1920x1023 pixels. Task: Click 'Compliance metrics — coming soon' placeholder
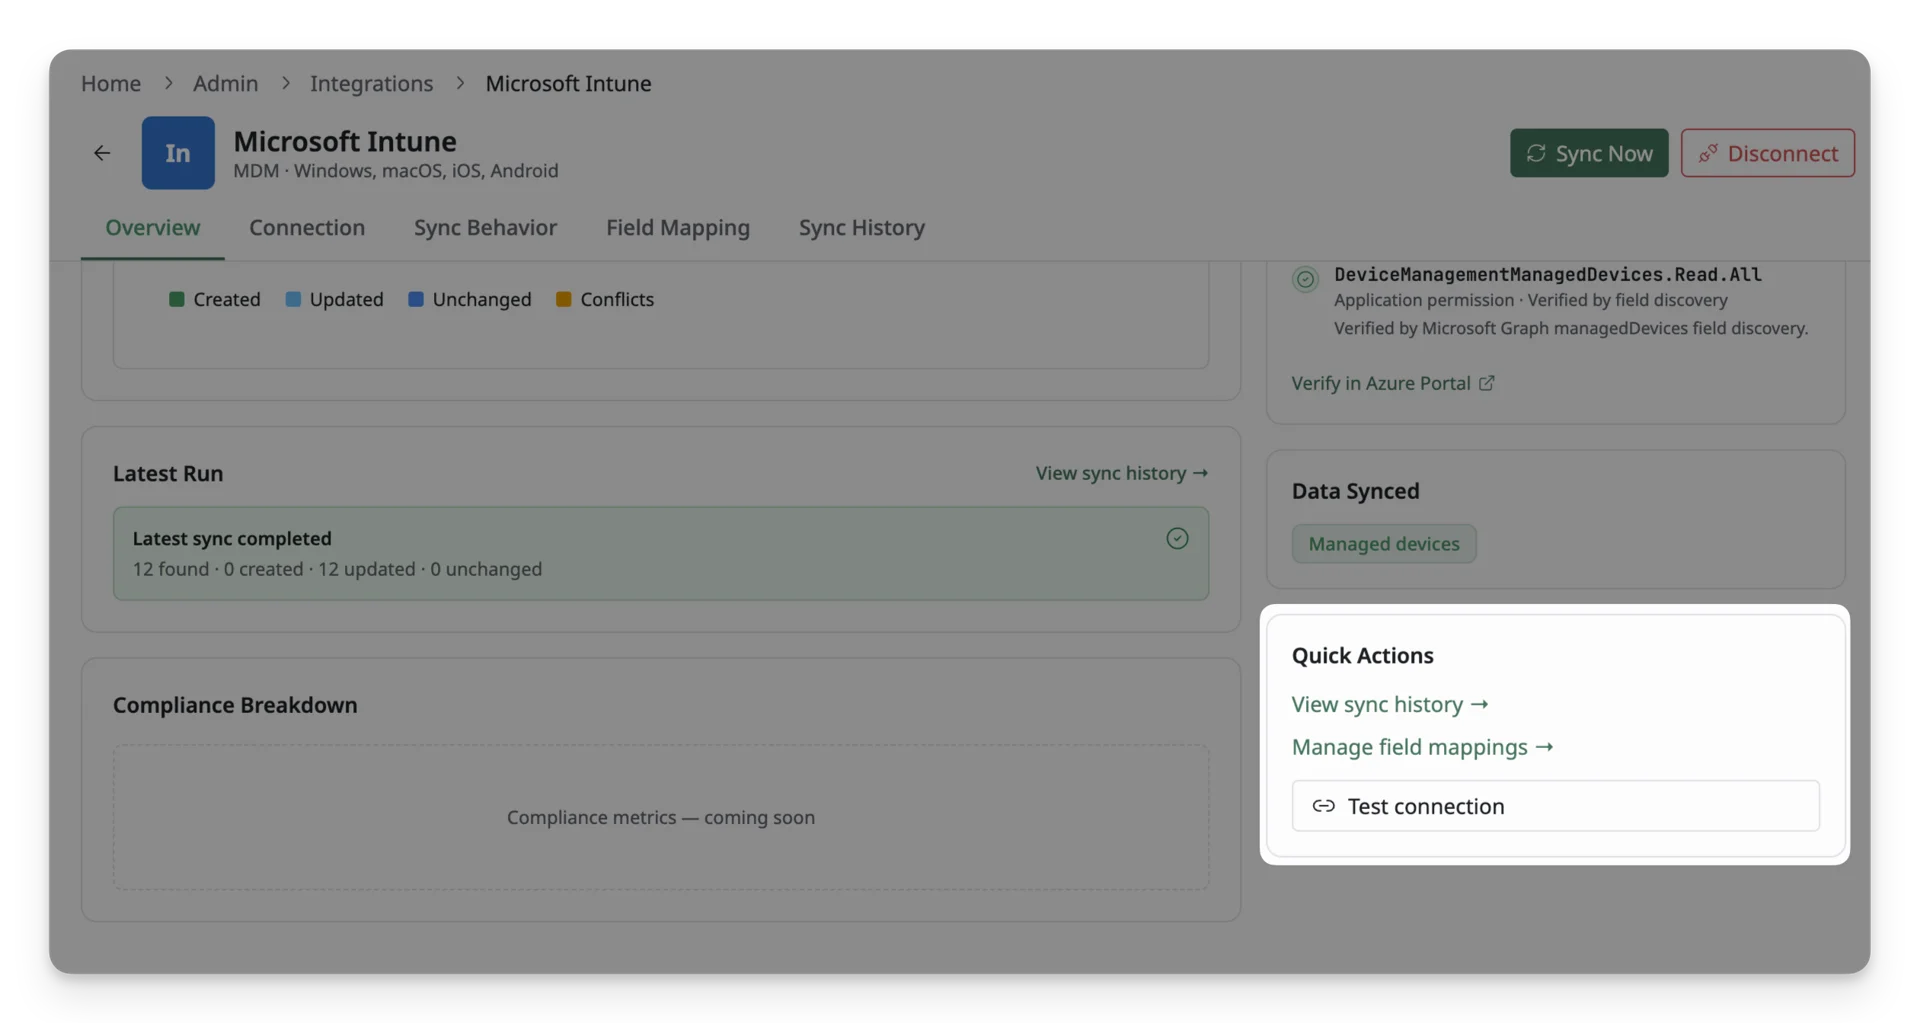click(661, 817)
